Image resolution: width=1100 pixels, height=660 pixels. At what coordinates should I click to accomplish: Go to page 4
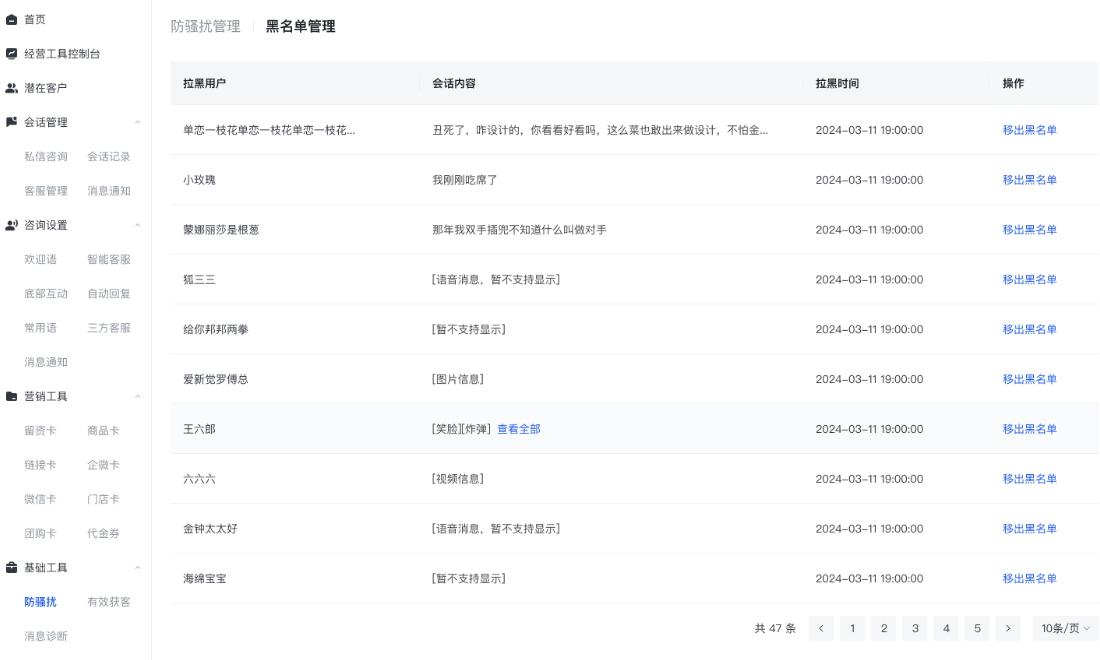(946, 628)
